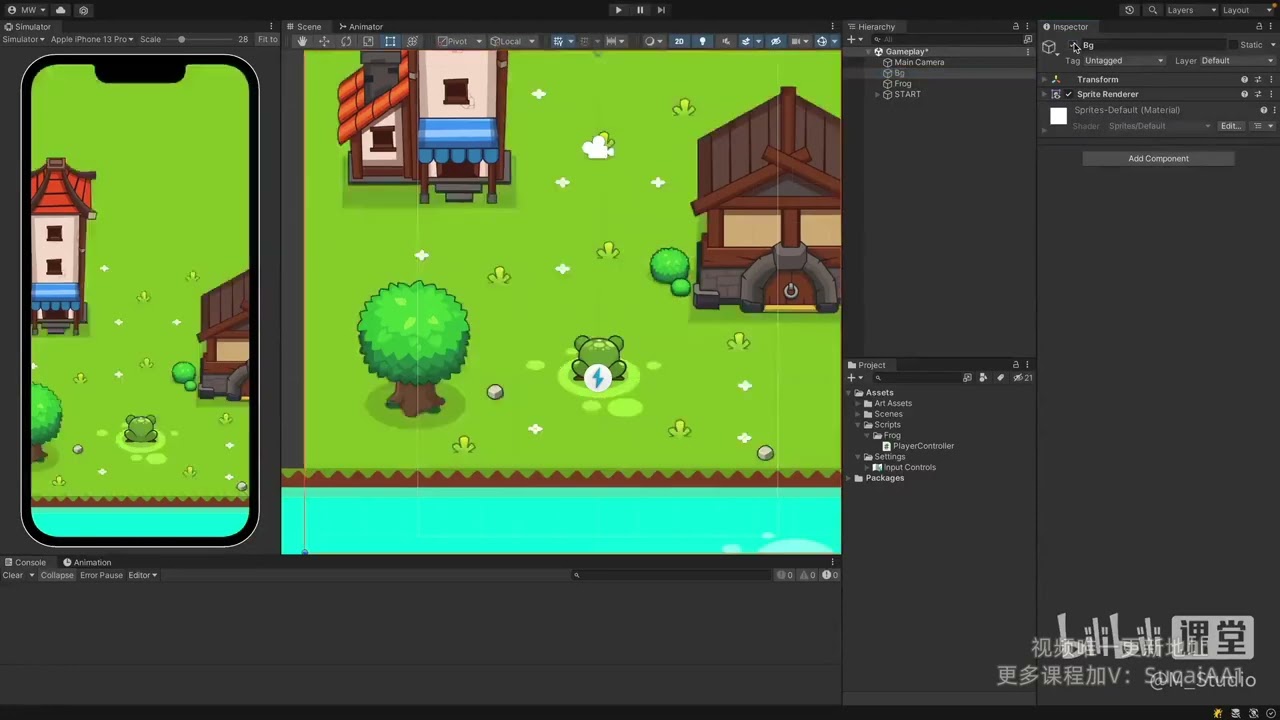Open the undo history icon
This screenshot has height=720, width=1280.
pyautogui.click(x=1129, y=10)
